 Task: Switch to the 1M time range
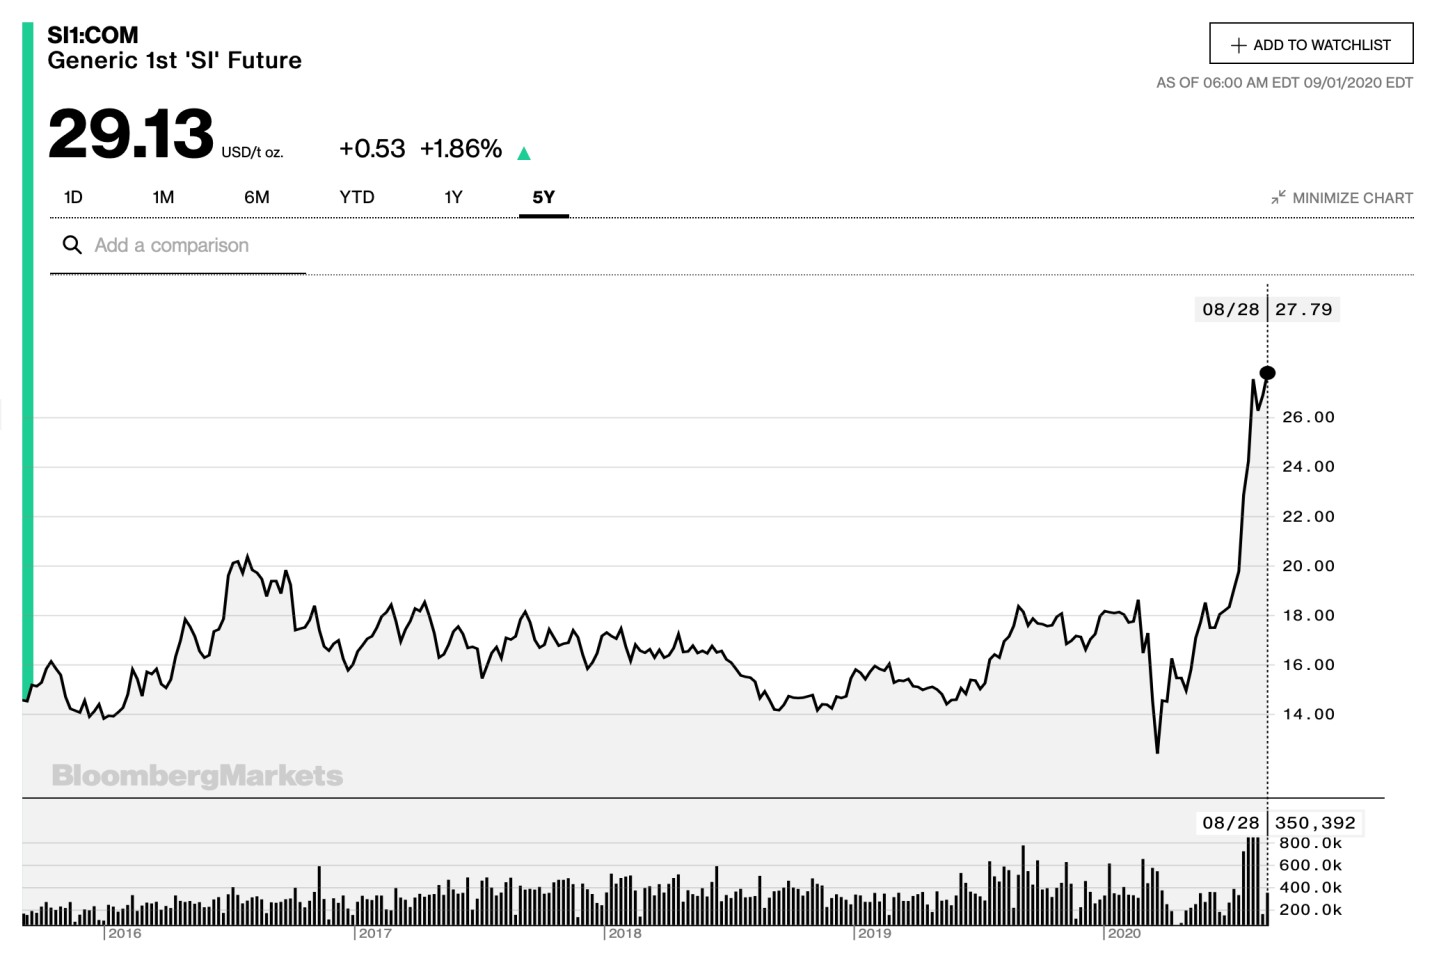click(x=163, y=197)
